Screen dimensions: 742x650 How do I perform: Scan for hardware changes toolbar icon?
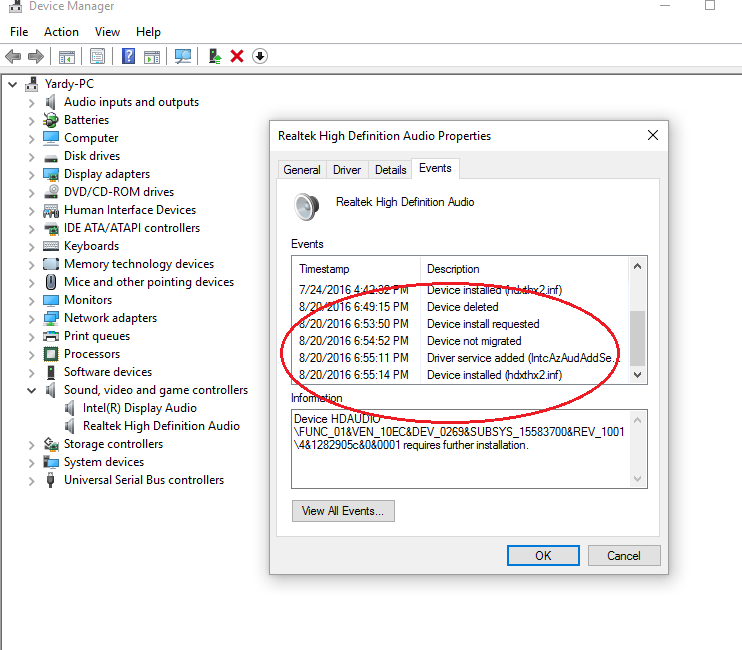tap(183, 57)
